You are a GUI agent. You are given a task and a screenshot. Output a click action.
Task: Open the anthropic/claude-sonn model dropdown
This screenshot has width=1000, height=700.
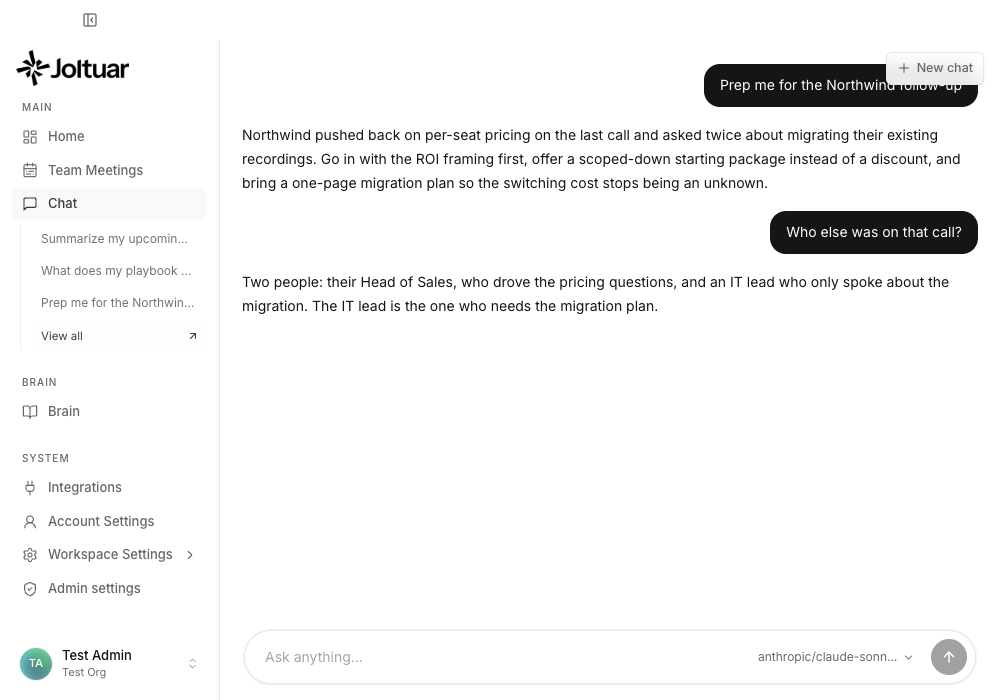click(x=835, y=657)
